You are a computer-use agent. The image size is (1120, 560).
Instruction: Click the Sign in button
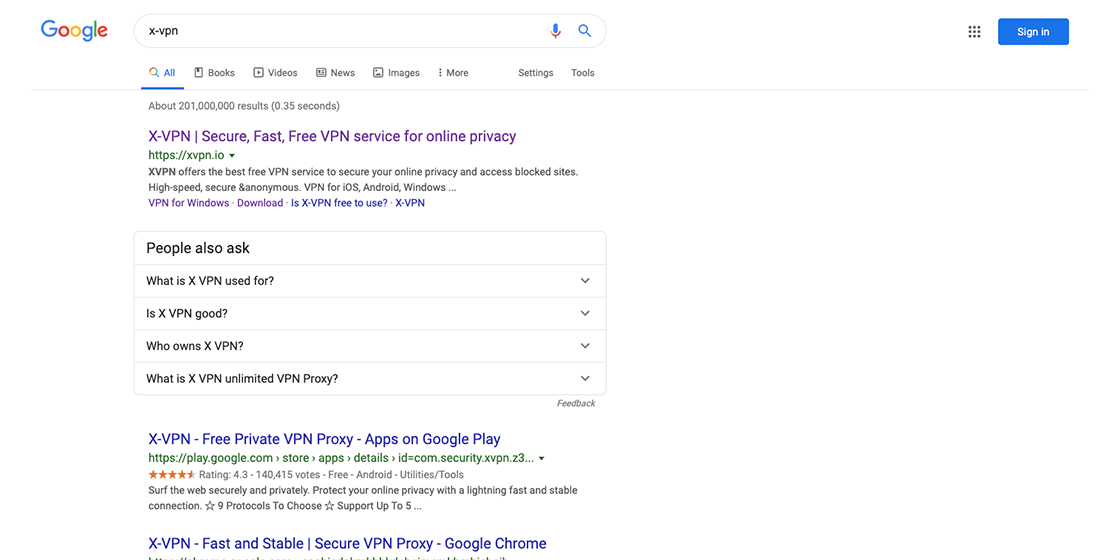coord(1033,31)
